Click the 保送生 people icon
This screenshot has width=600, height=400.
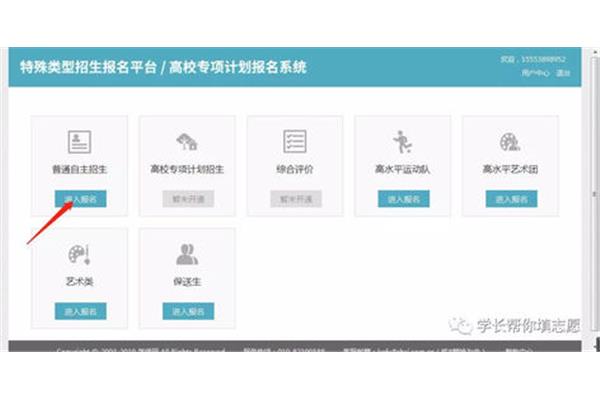pos(187,255)
